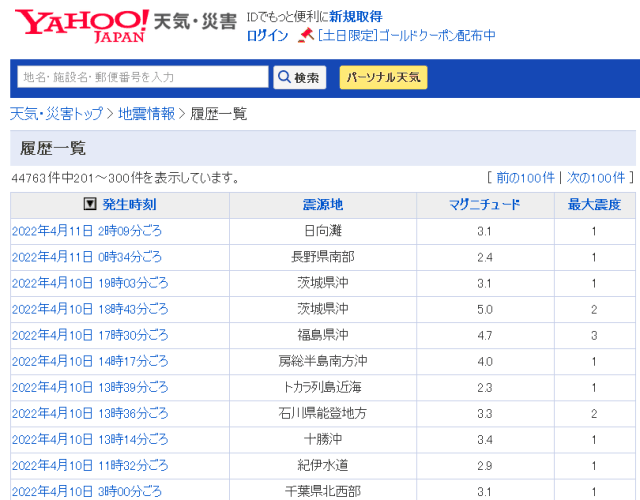Click the 福島県沖 epicenter cell
The width and height of the screenshot is (640, 500).
click(x=323, y=336)
